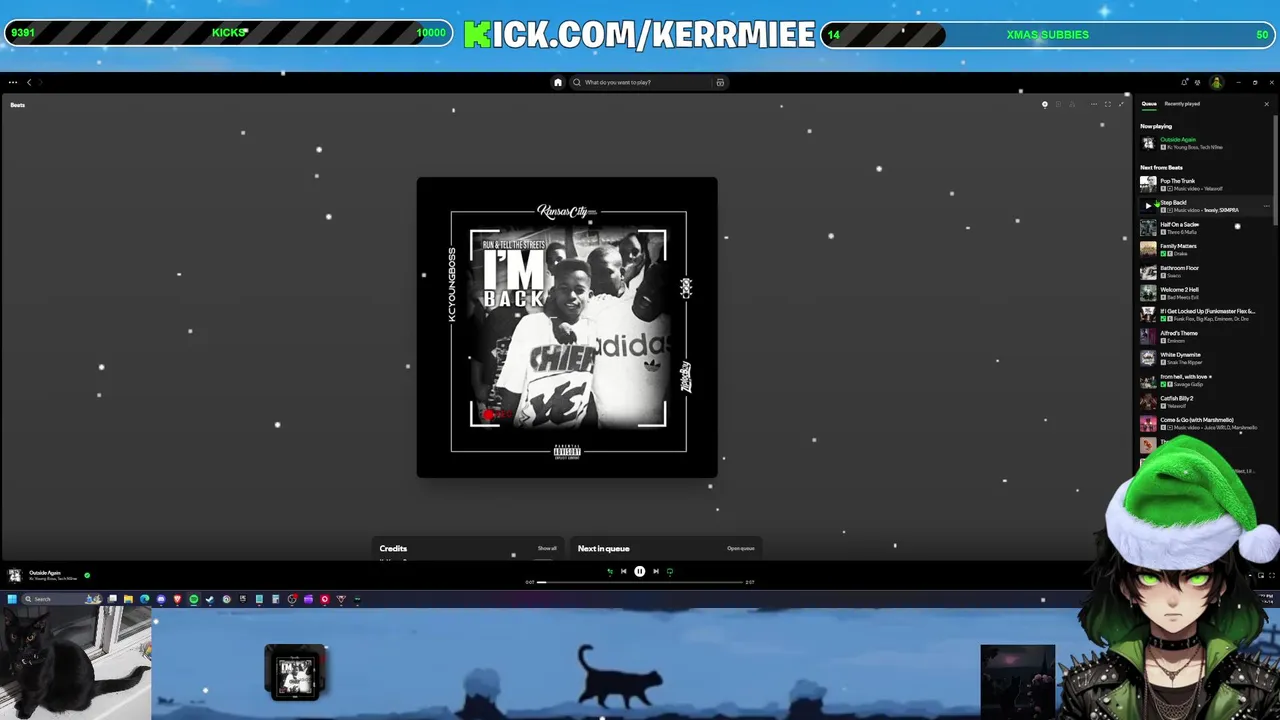Switch to the Recently played tab

(x=1182, y=104)
